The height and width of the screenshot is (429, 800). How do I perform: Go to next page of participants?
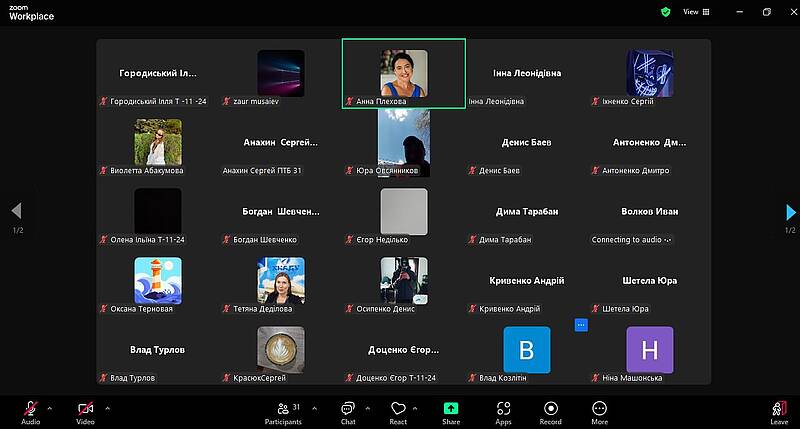791,212
